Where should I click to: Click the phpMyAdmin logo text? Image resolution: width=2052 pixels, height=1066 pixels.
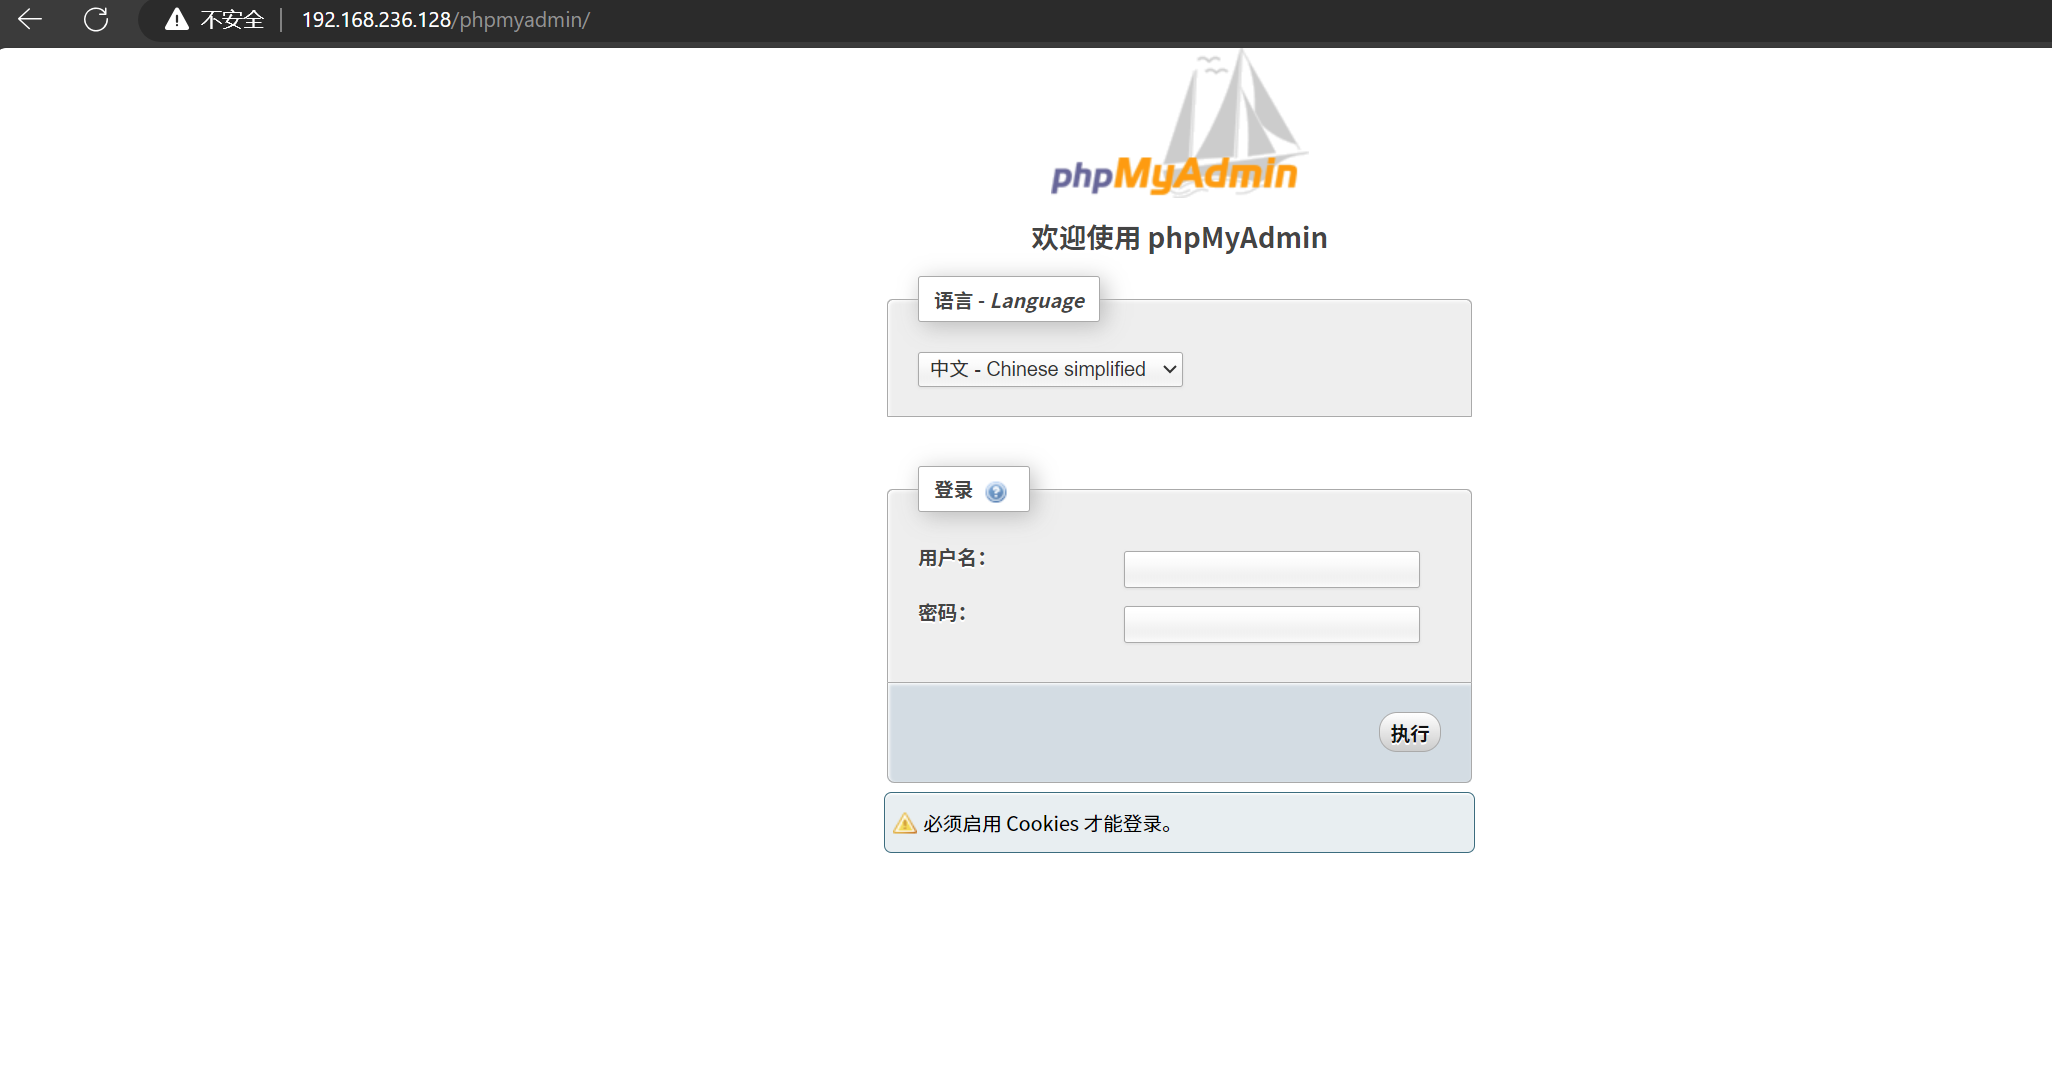click(1174, 175)
